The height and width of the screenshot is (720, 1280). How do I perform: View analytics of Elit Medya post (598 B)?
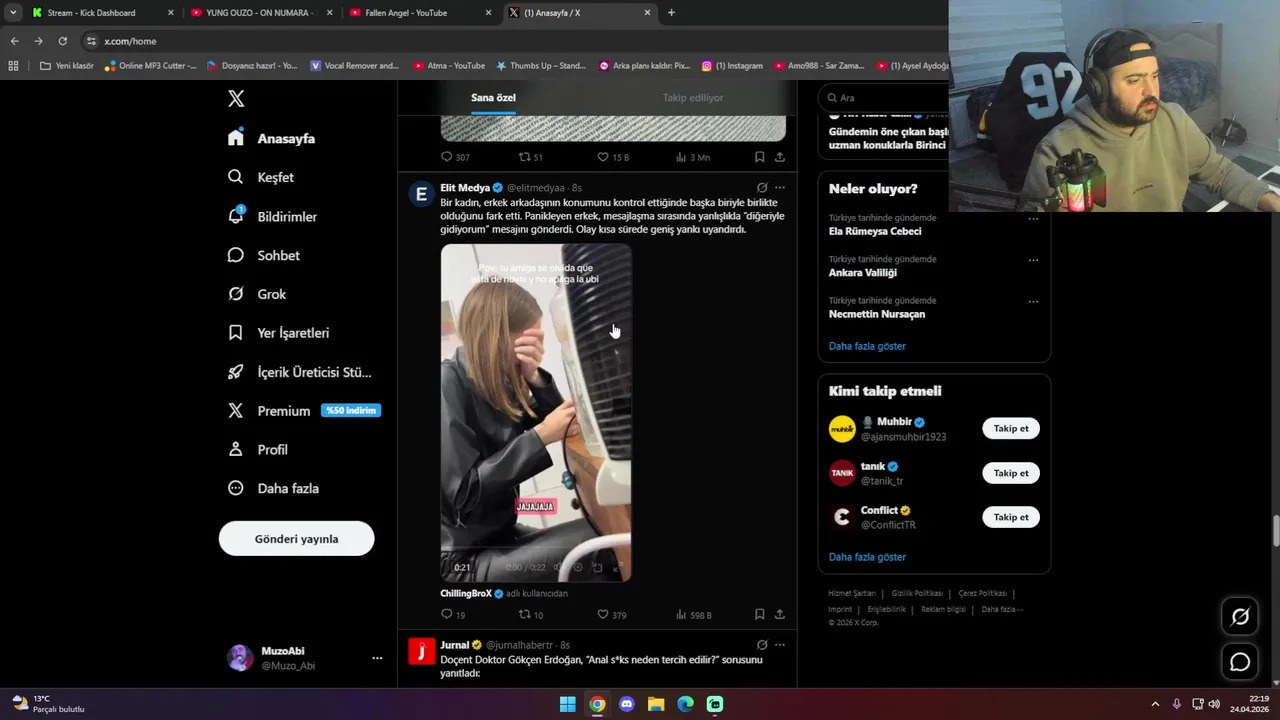click(x=693, y=614)
